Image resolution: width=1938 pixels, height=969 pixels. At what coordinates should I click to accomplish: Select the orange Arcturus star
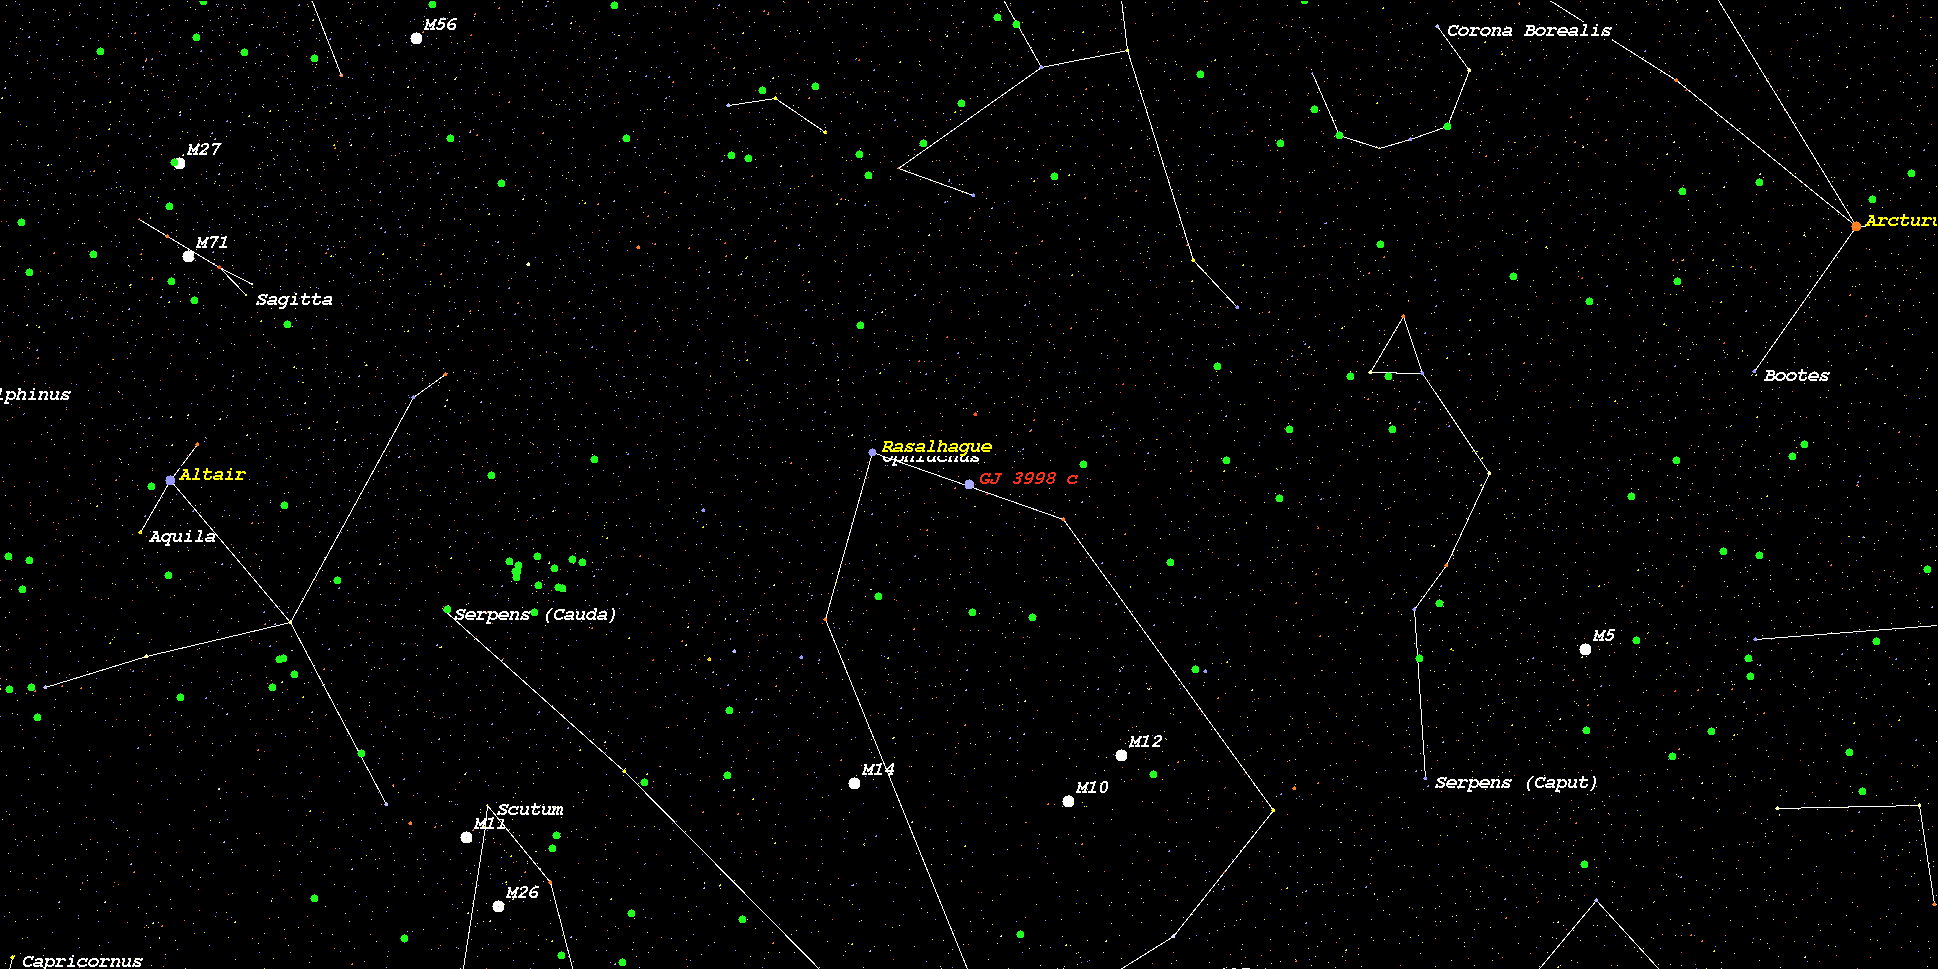click(1856, 227)
